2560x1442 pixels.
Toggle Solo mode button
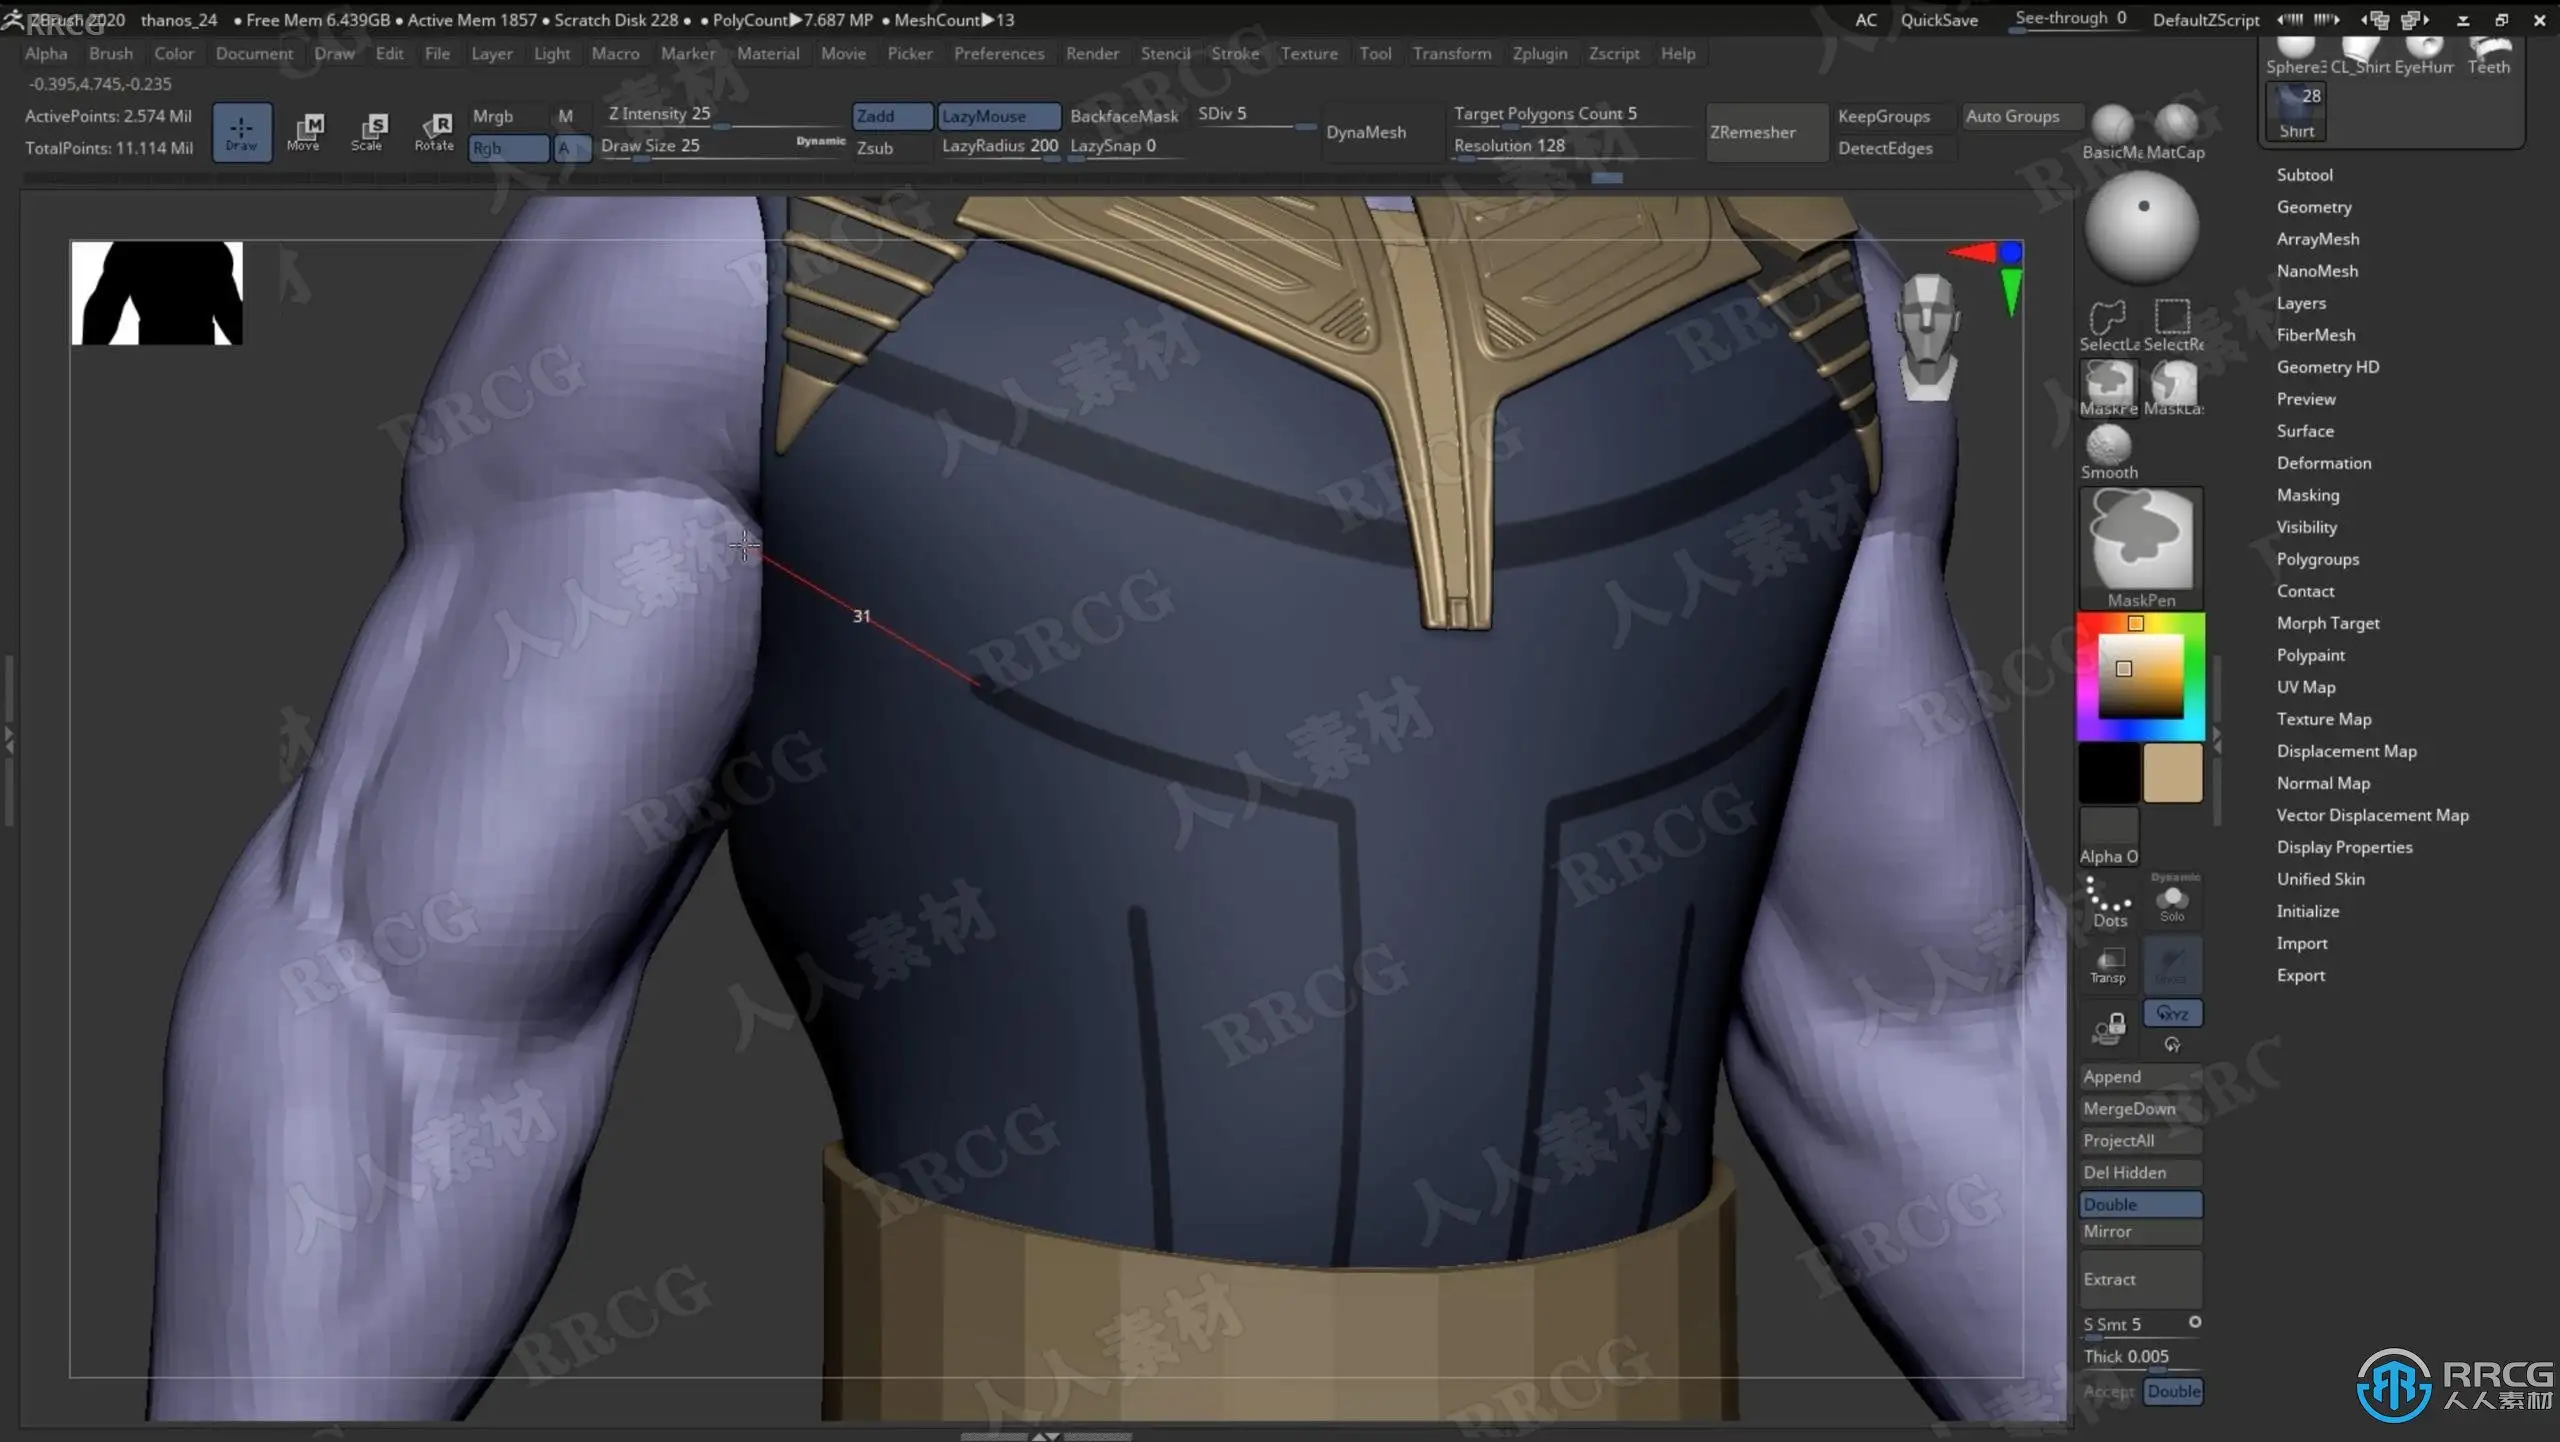(x=2172, y=901)
